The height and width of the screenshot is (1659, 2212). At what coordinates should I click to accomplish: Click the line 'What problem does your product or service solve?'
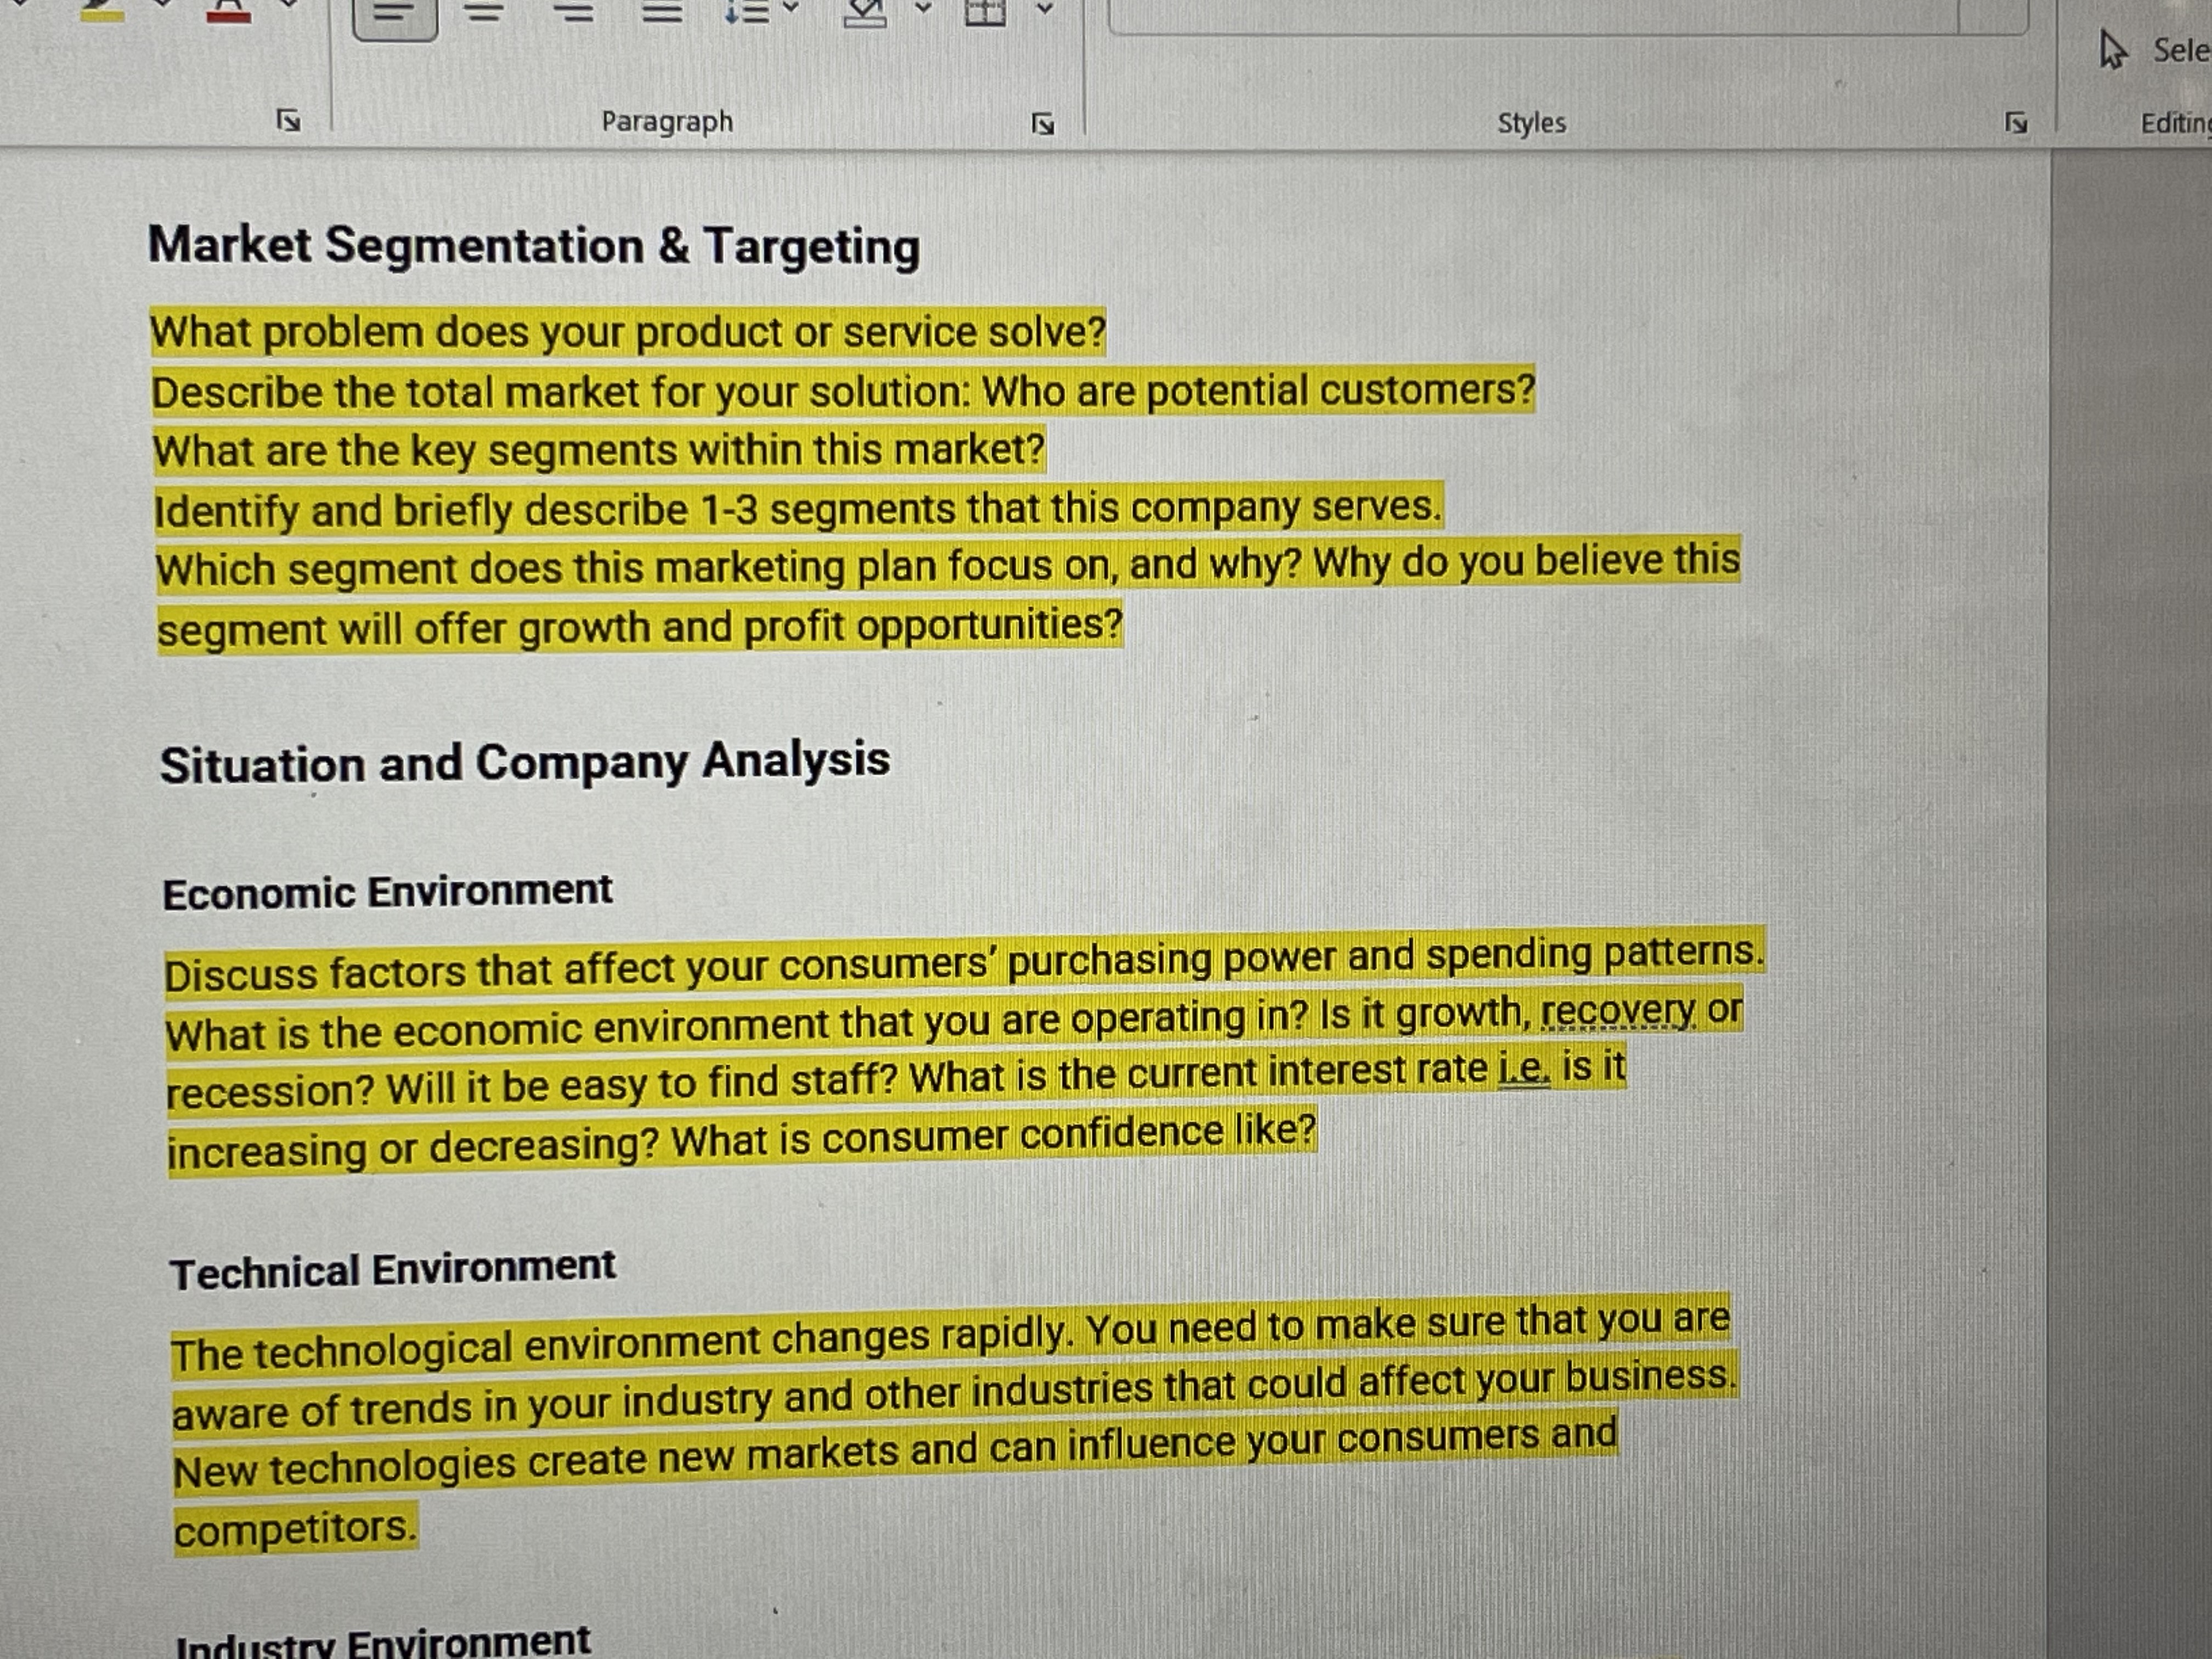[x=628, y=332]
